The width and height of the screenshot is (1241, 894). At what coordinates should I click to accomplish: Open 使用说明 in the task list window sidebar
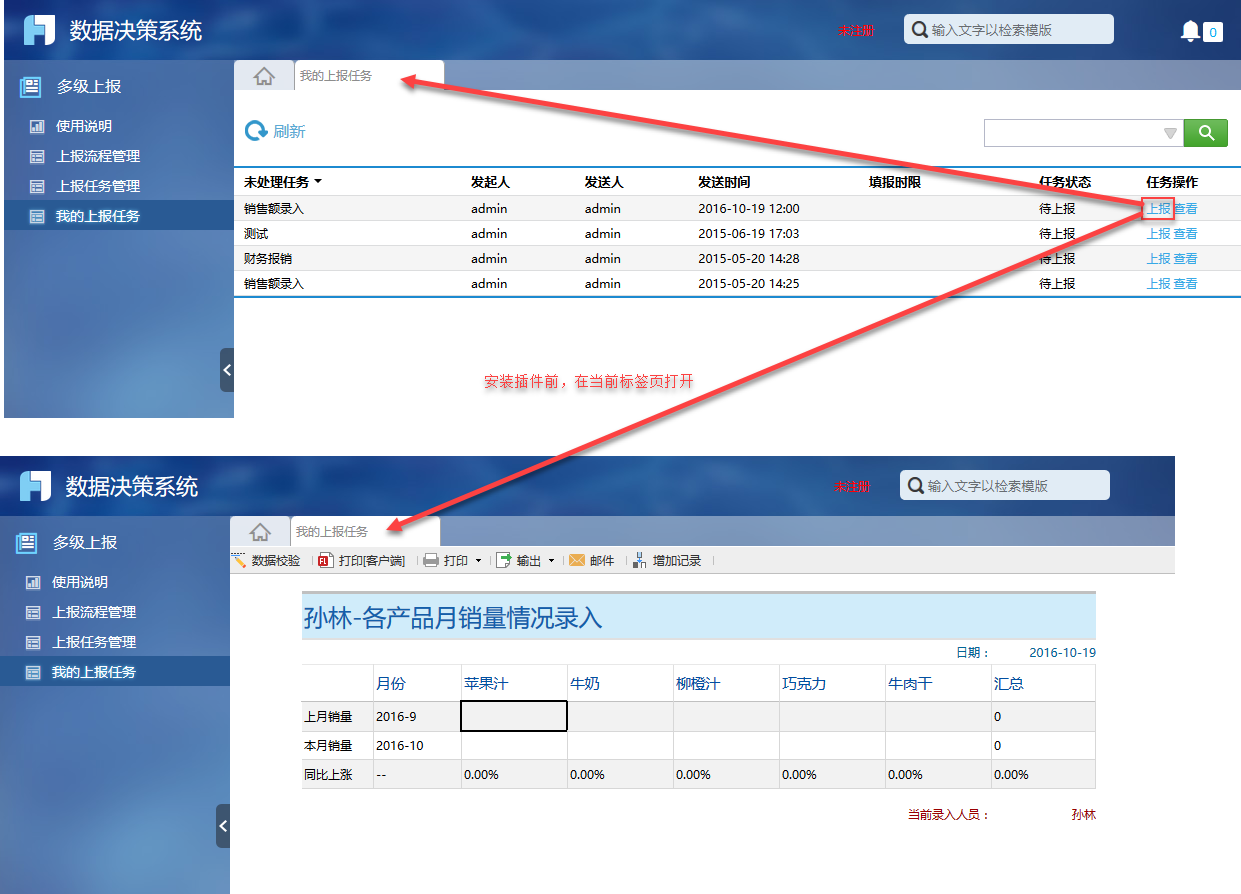point(84,126)
